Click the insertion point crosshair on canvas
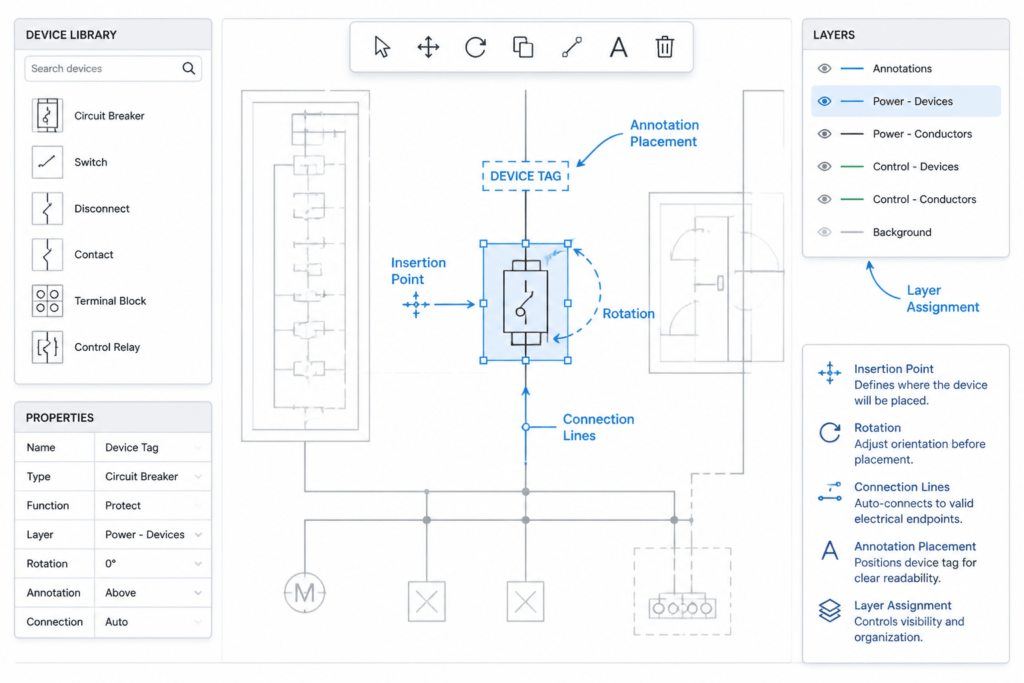Screen dimensions: 1024x683 [416, 304]
